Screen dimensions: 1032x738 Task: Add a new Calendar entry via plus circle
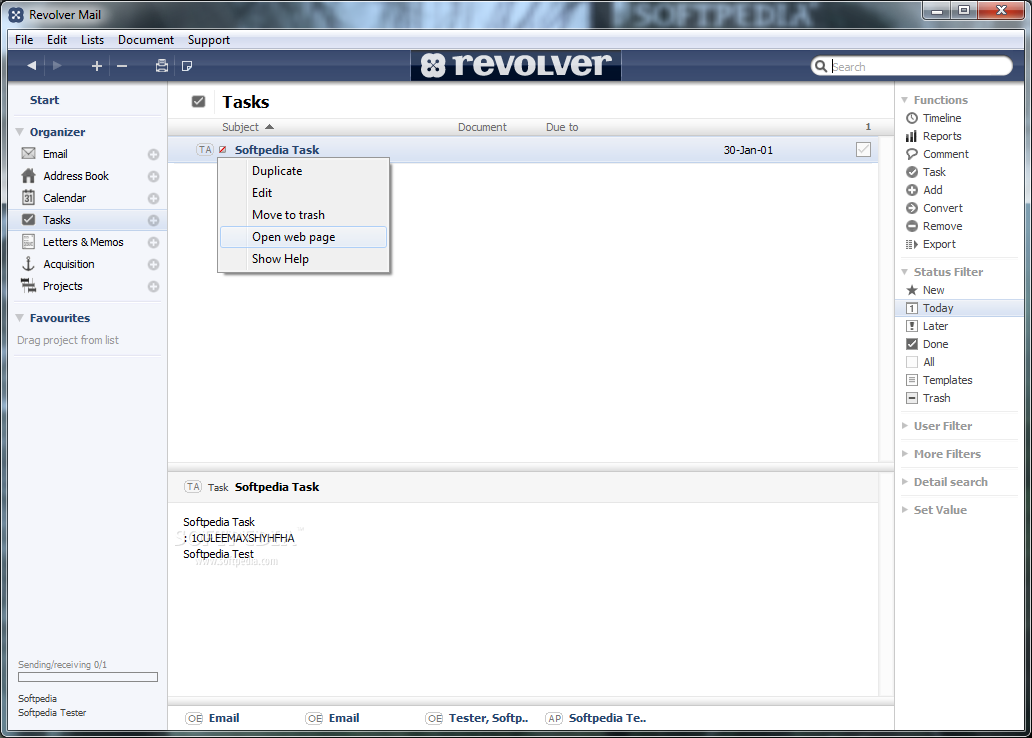(x=153, y=199)
